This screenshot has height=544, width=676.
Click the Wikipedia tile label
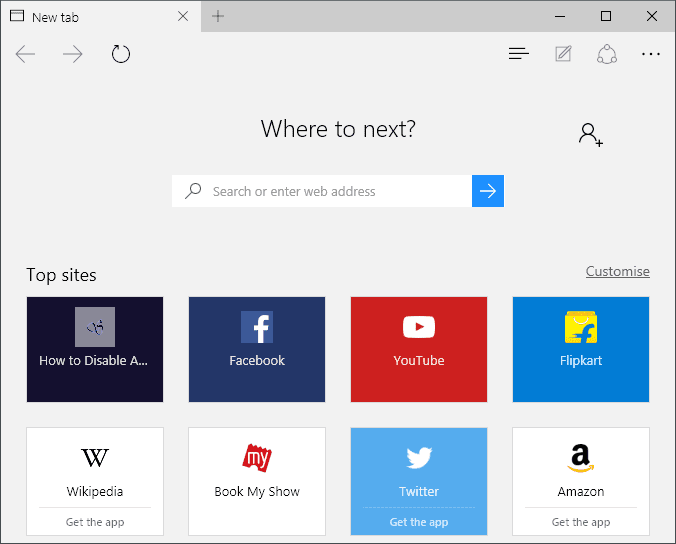click(x=95, y=491)
